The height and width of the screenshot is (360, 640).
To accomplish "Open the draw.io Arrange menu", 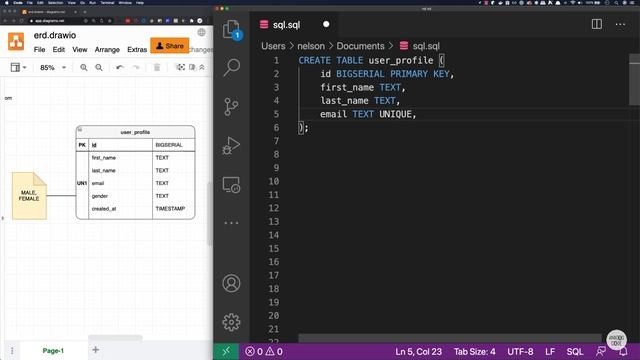I will [x=107, y=49].
